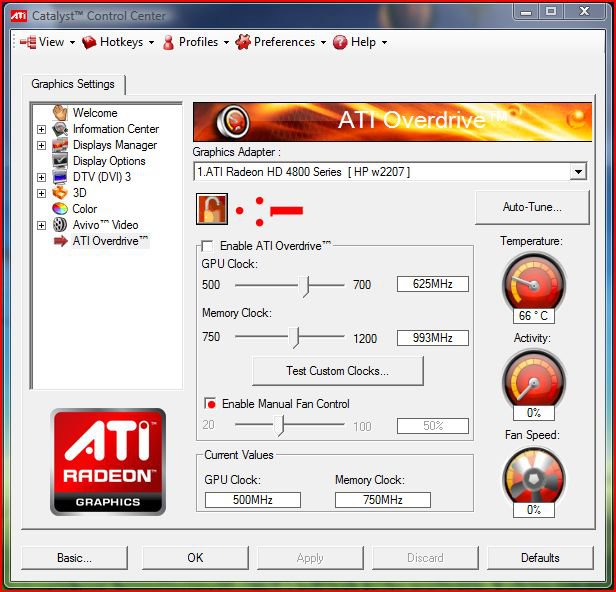Click the Color wheel icon
This screenshot has width=616, height=592.
tap(60, 209)
